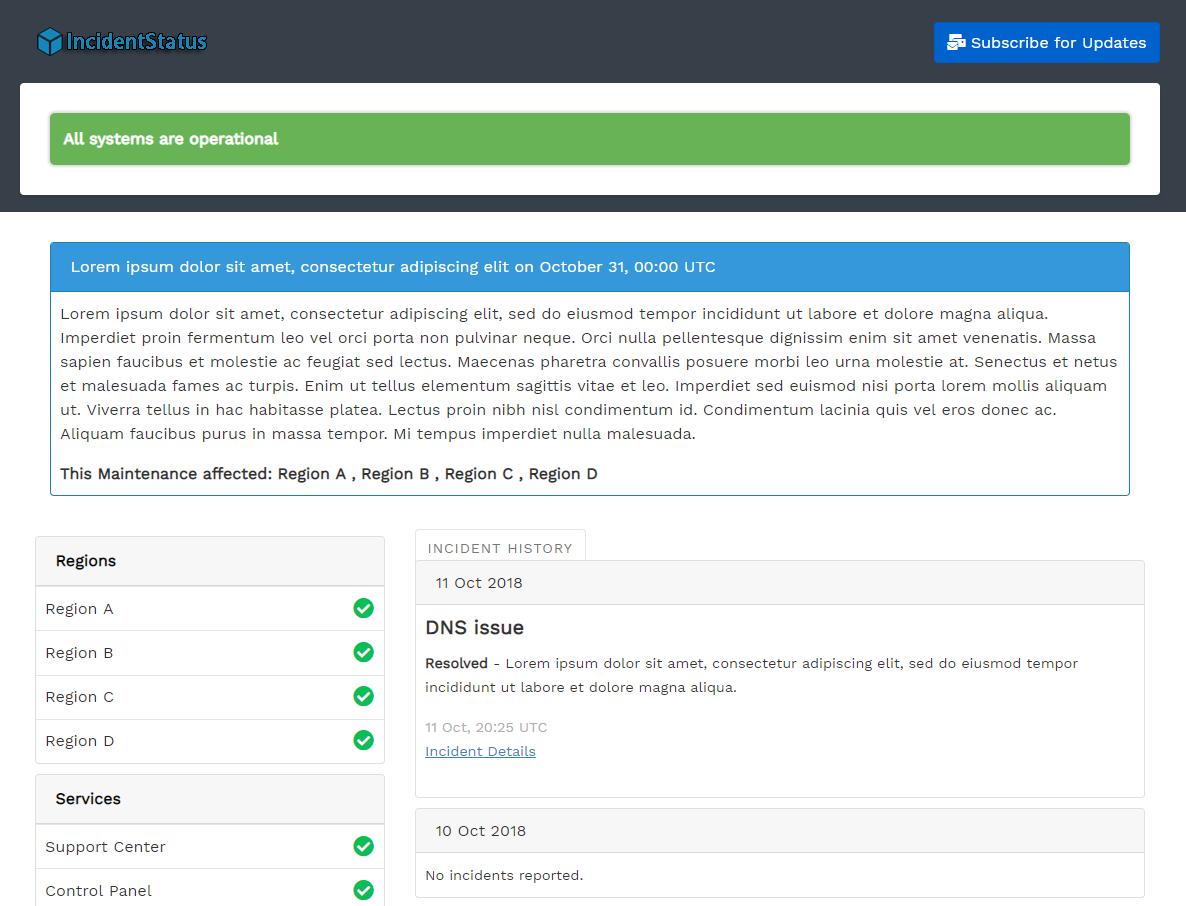
Task: Click the IncidentStatus cube logo icon
Action: click(49, 41)
